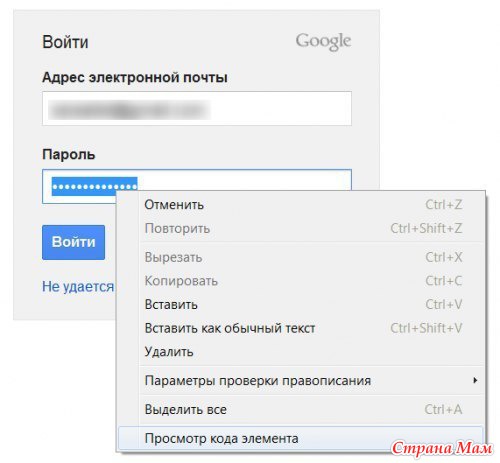This screenshot has height=463, width=500.
Task: Click the Войти heading text
Action: pos(65,42)
